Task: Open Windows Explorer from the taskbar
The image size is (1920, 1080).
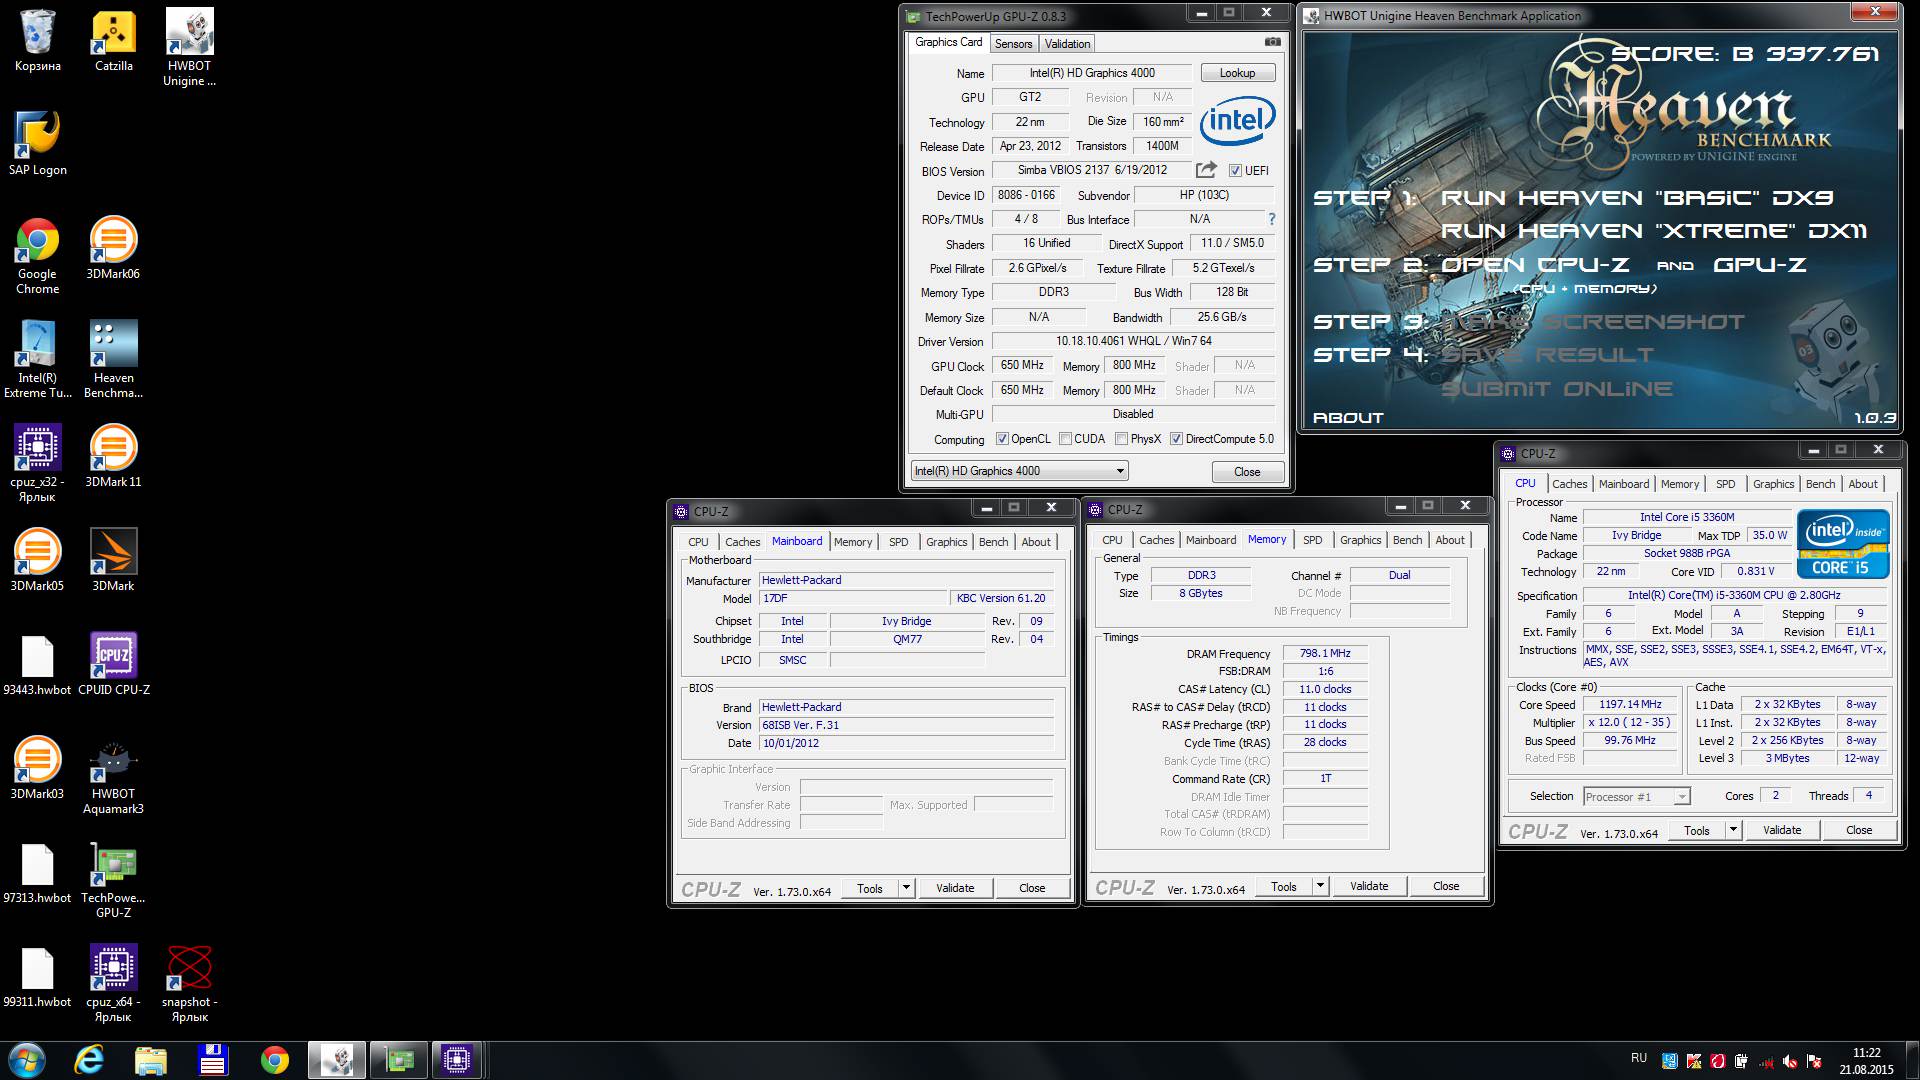Action: pyautogui.click(x=151, y=1060)
